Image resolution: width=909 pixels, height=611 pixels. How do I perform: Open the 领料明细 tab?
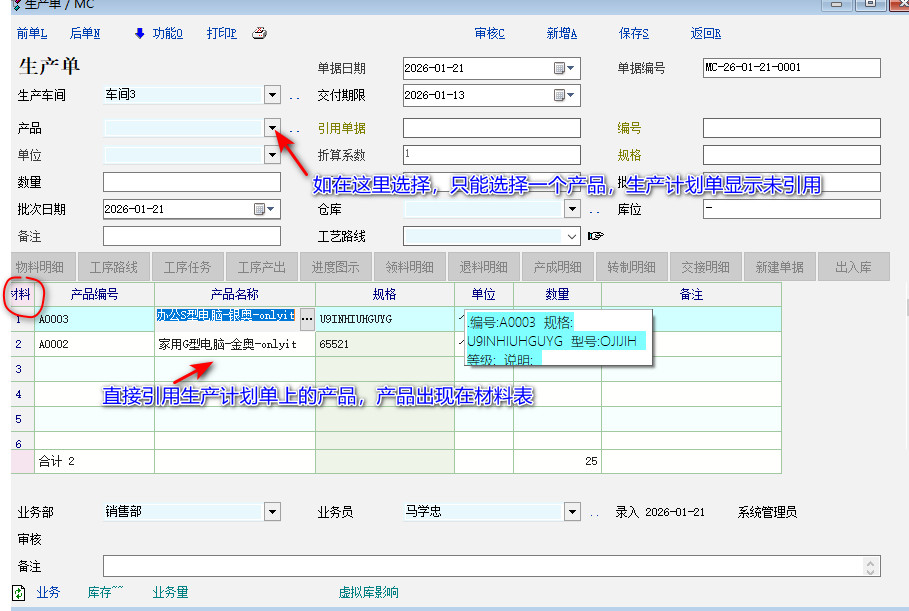(x=410, y=267)
